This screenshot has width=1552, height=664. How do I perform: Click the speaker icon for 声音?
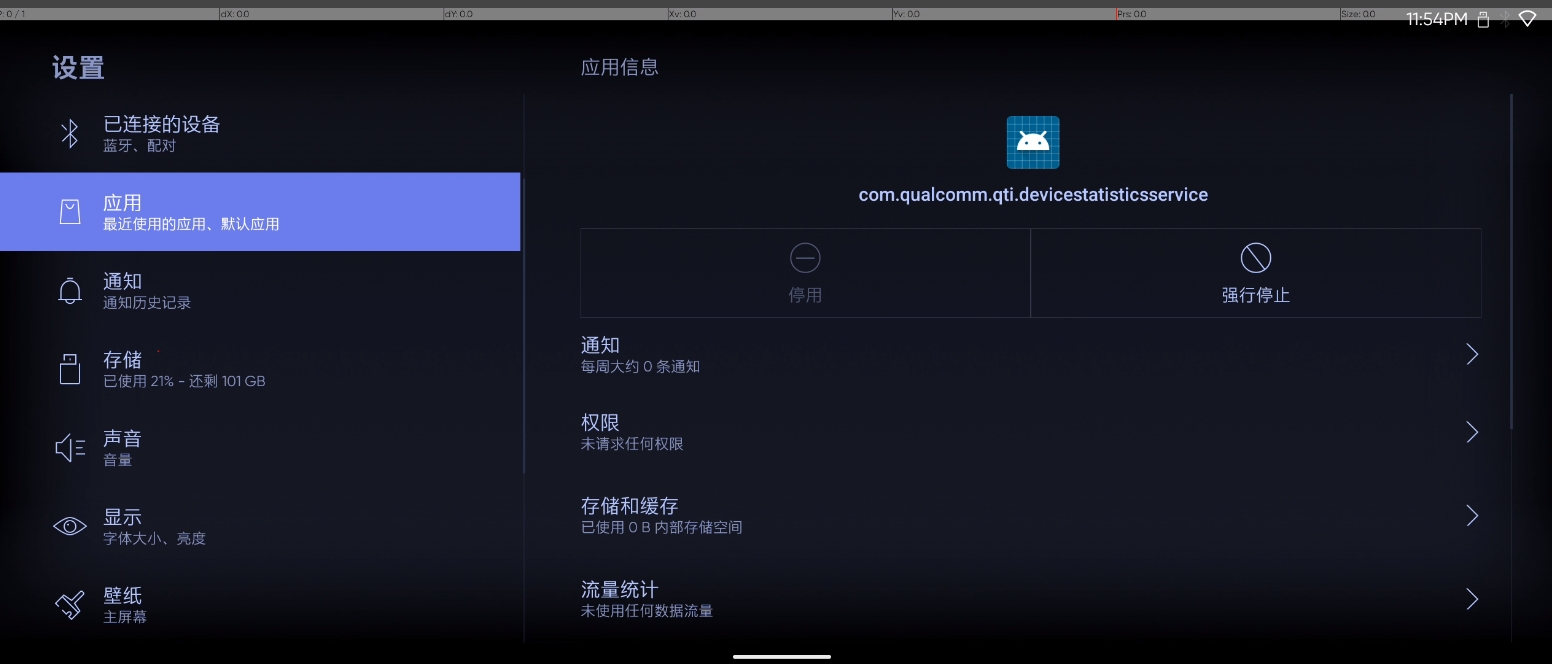(70, 447)
